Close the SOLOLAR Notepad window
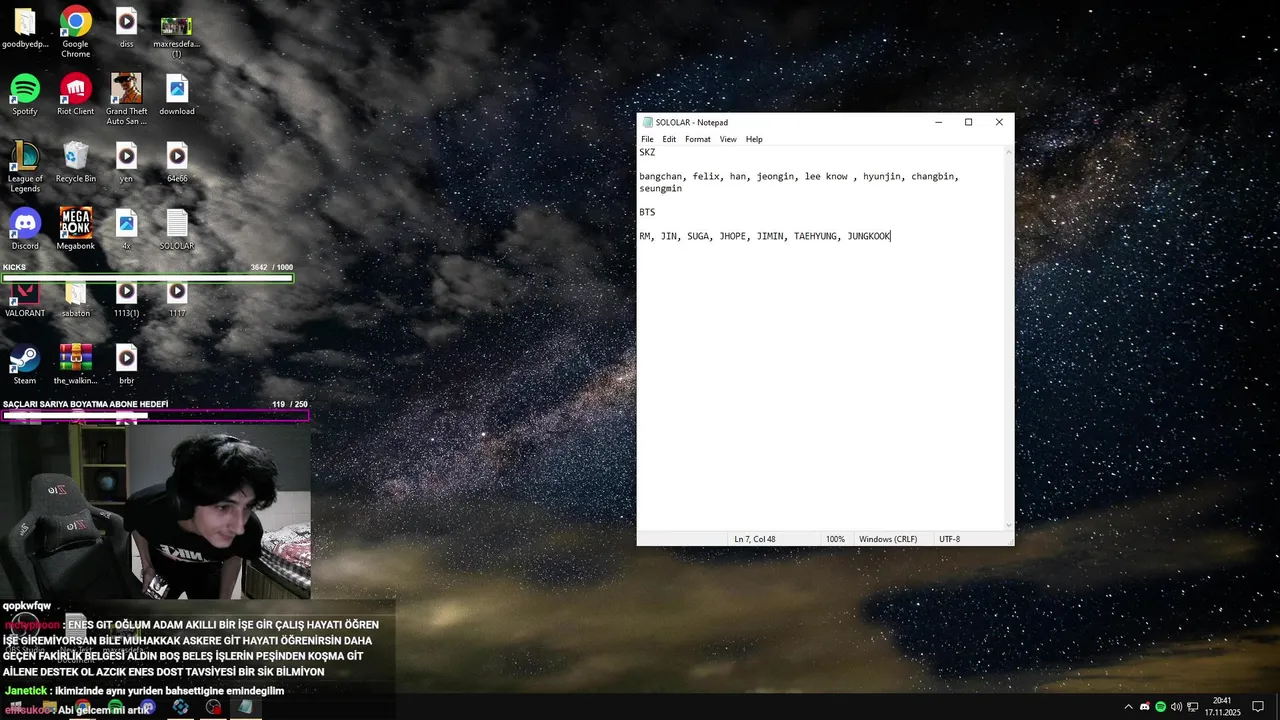Viewport: 1280px width, 720px height. [x=999, y=122]
